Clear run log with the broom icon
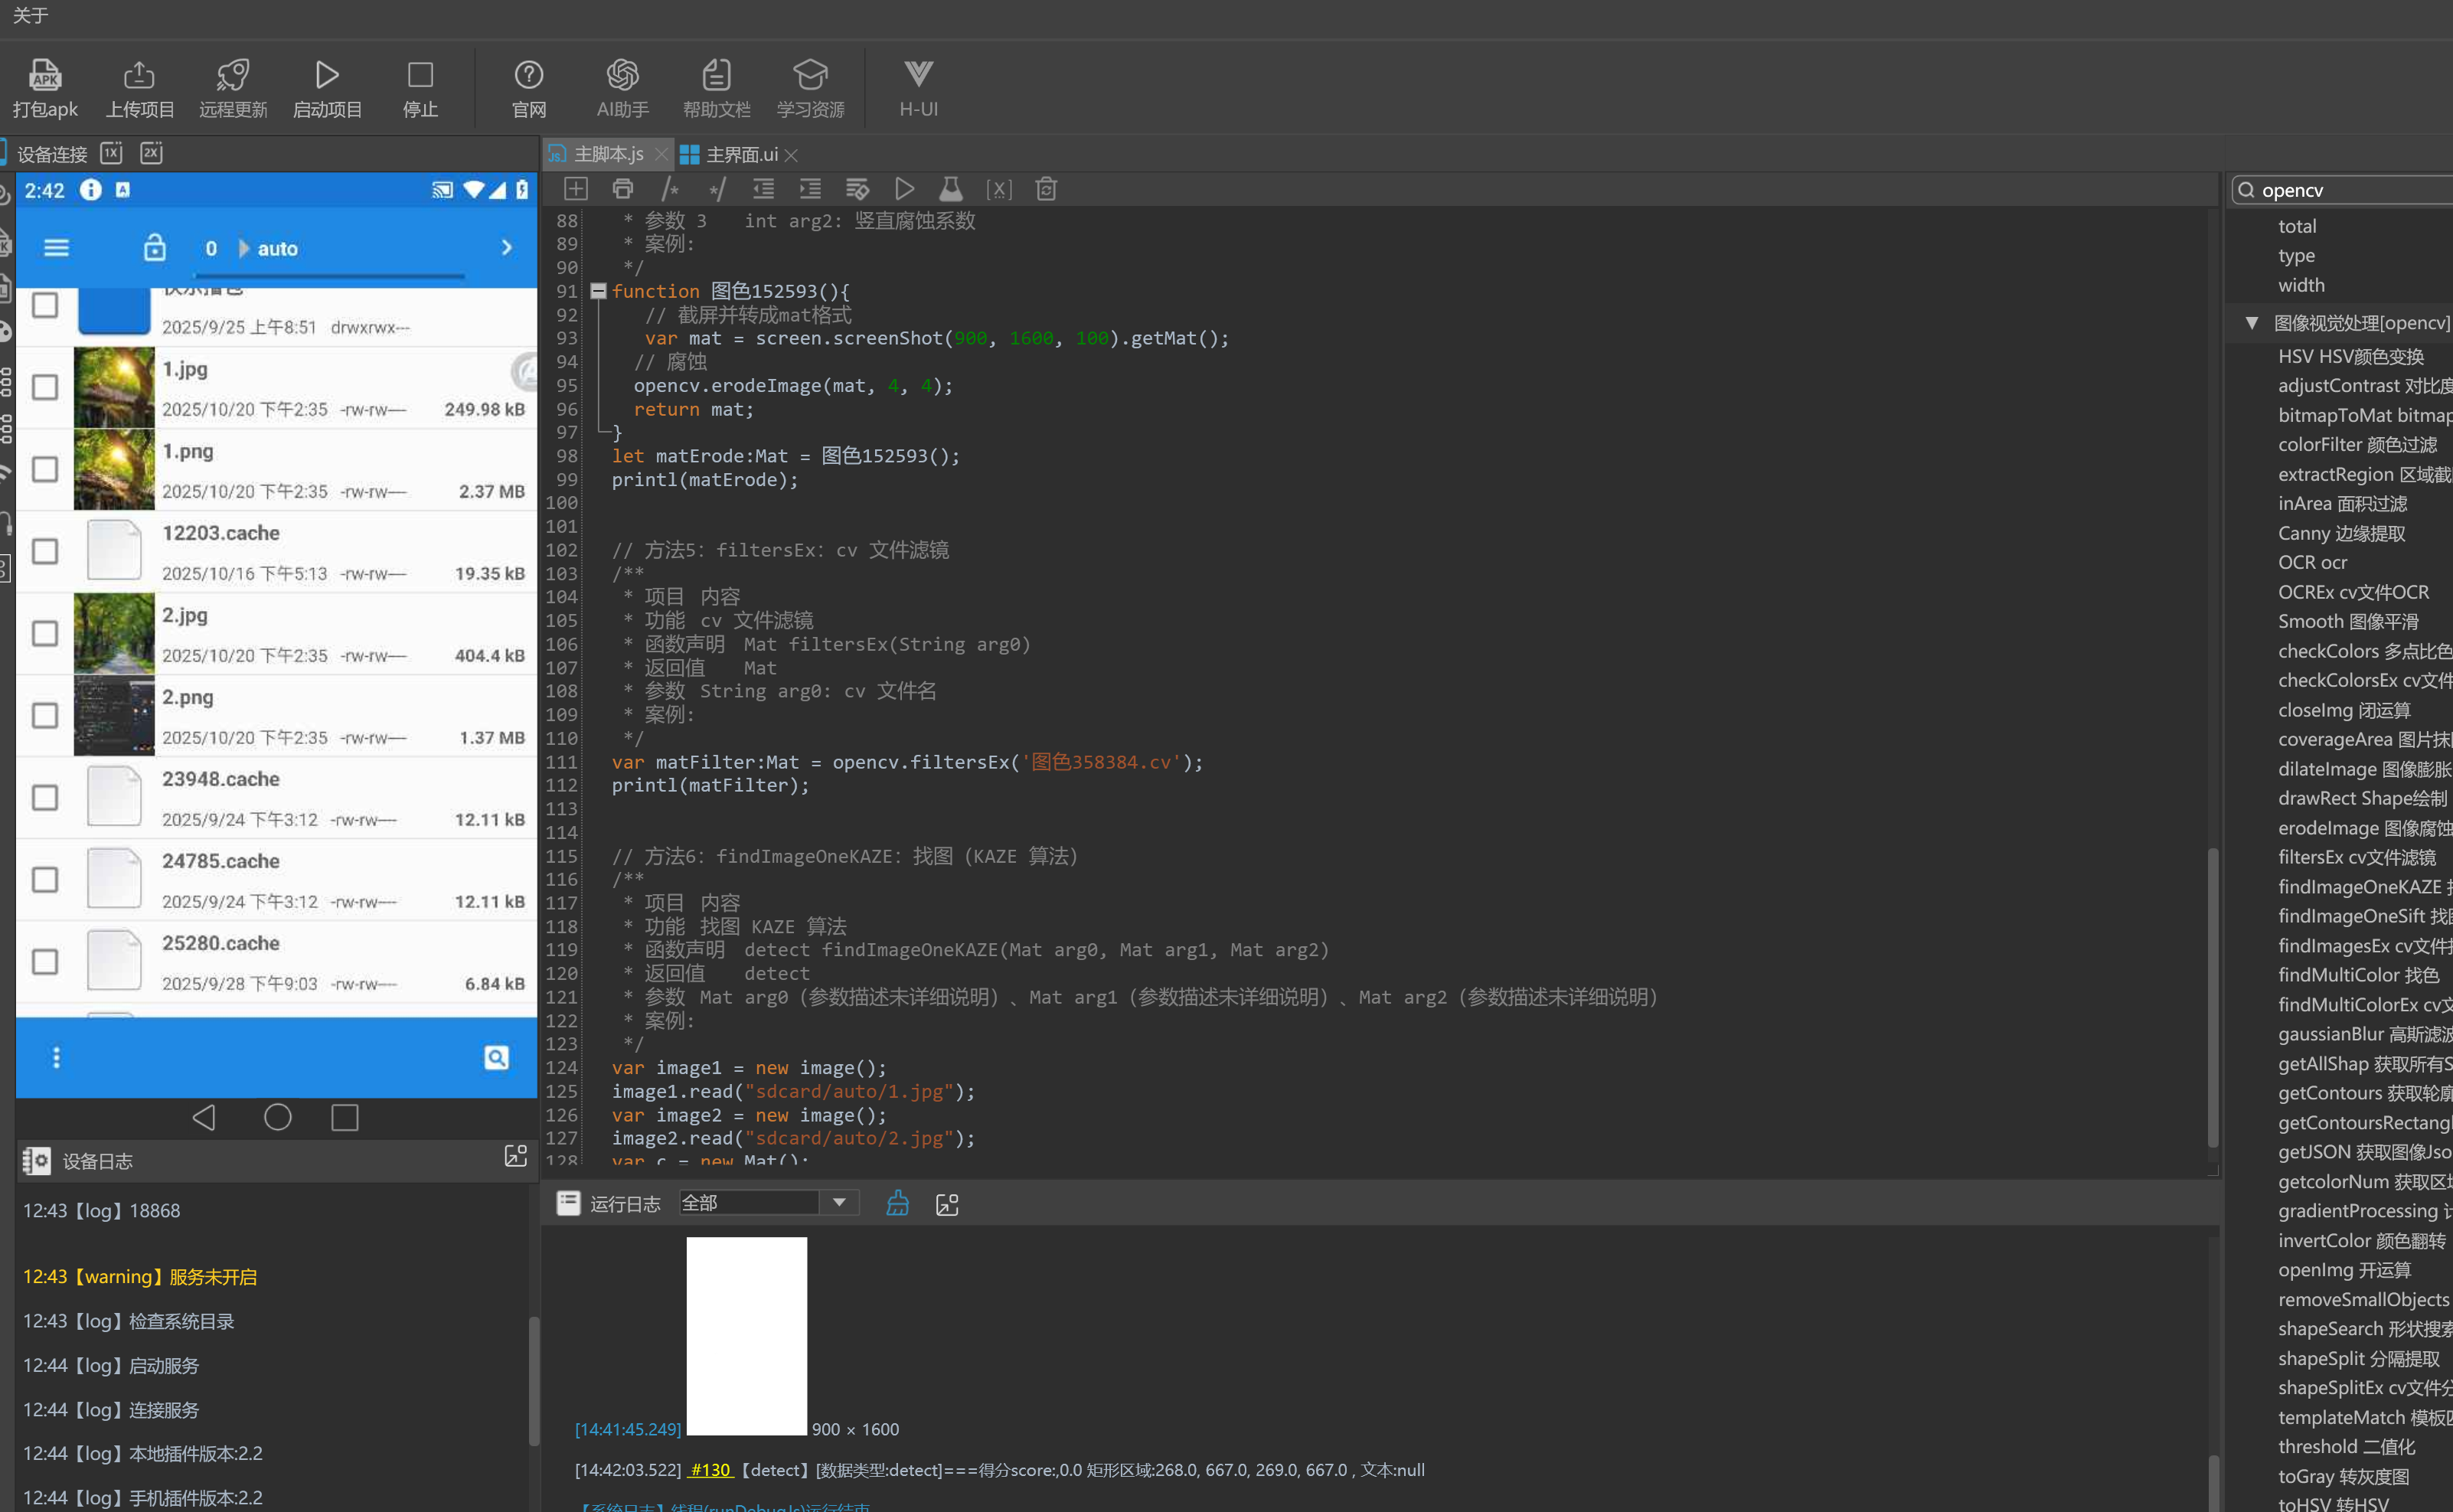 coord(897,1203)
